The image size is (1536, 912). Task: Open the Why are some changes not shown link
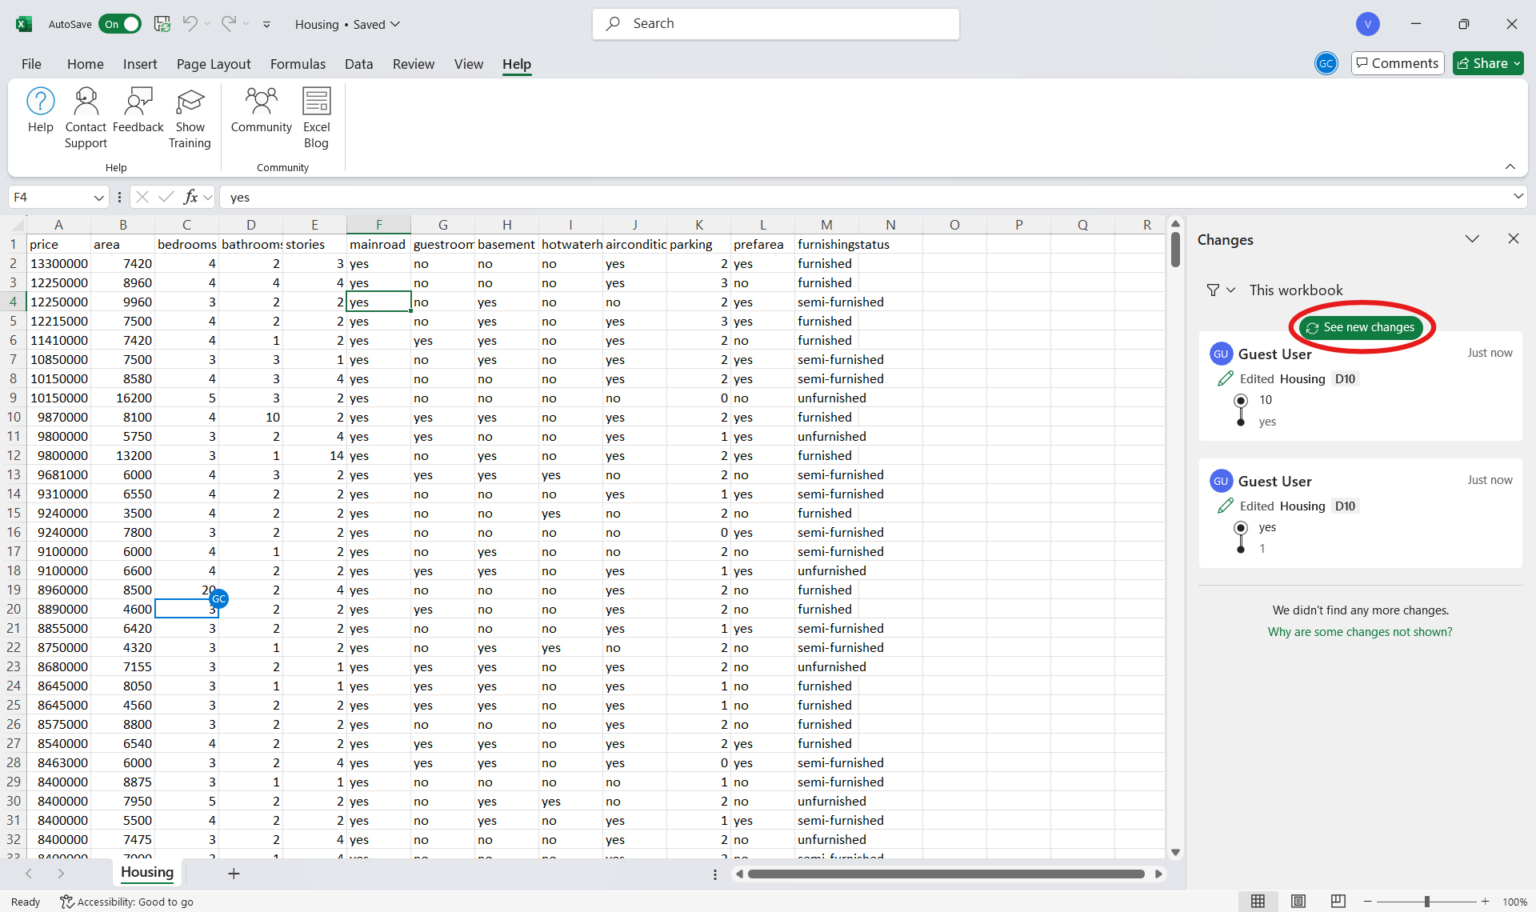(1360, 631)
